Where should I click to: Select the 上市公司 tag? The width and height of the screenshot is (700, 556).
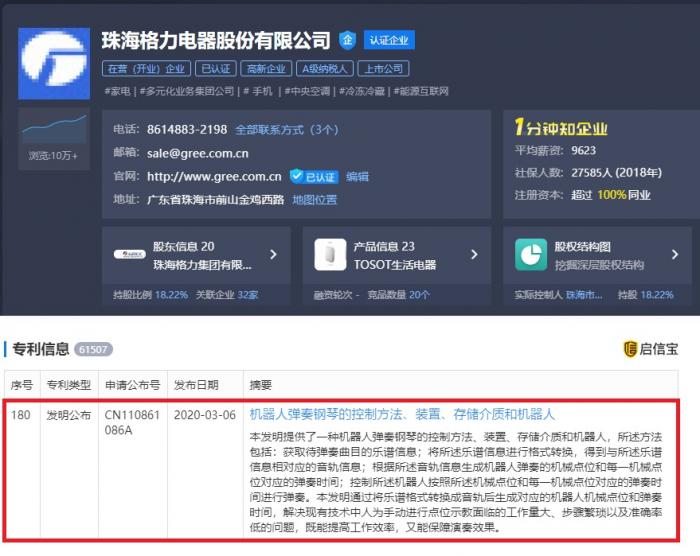(x=382, y=69)
